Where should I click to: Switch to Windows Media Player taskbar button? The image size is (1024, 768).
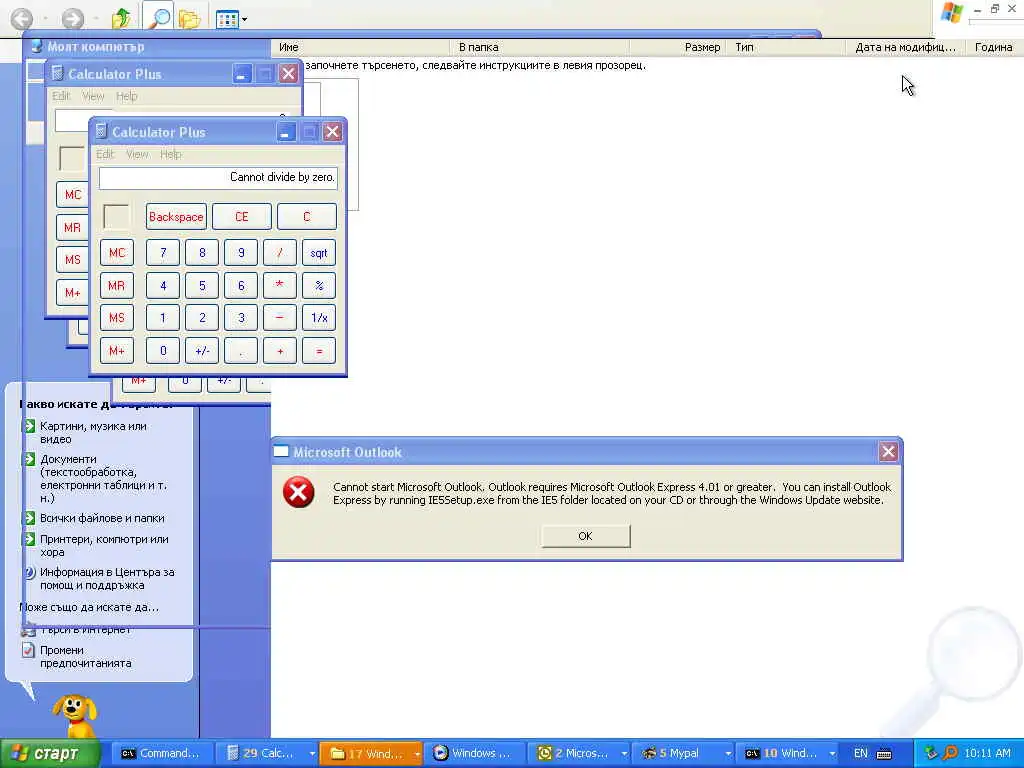point(475,753)
